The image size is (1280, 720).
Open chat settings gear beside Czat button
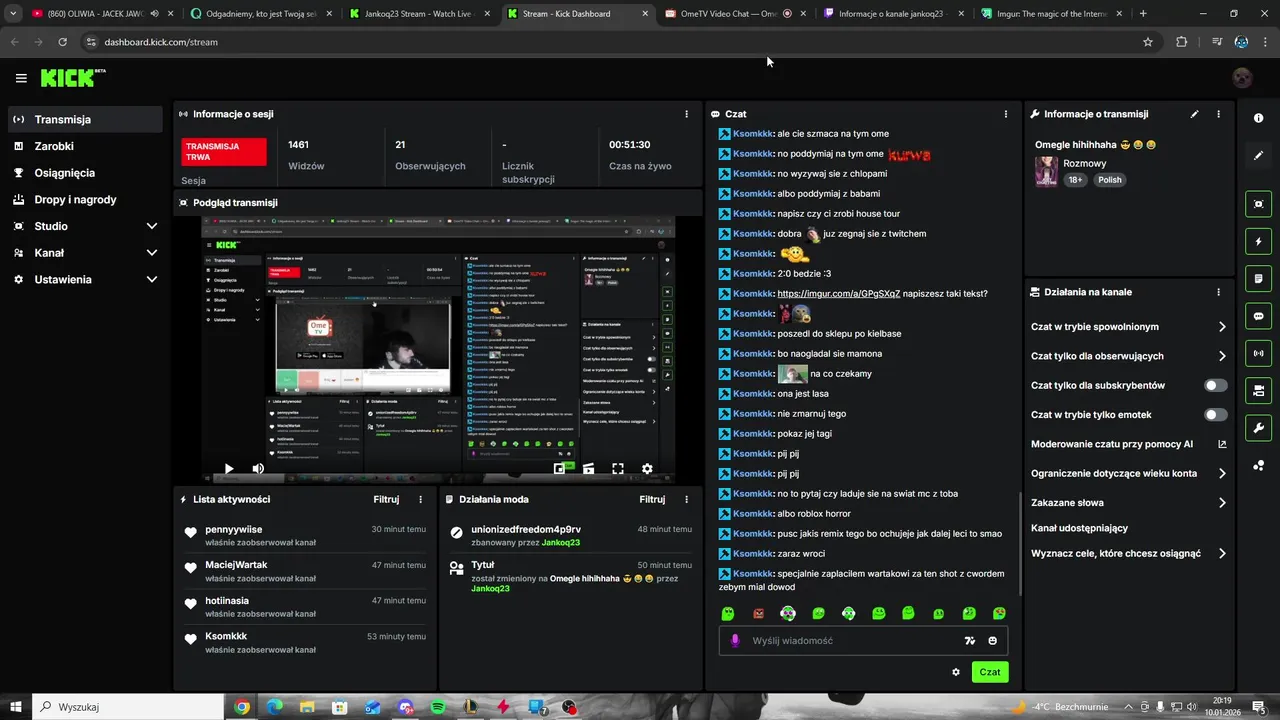coord(956,672)
